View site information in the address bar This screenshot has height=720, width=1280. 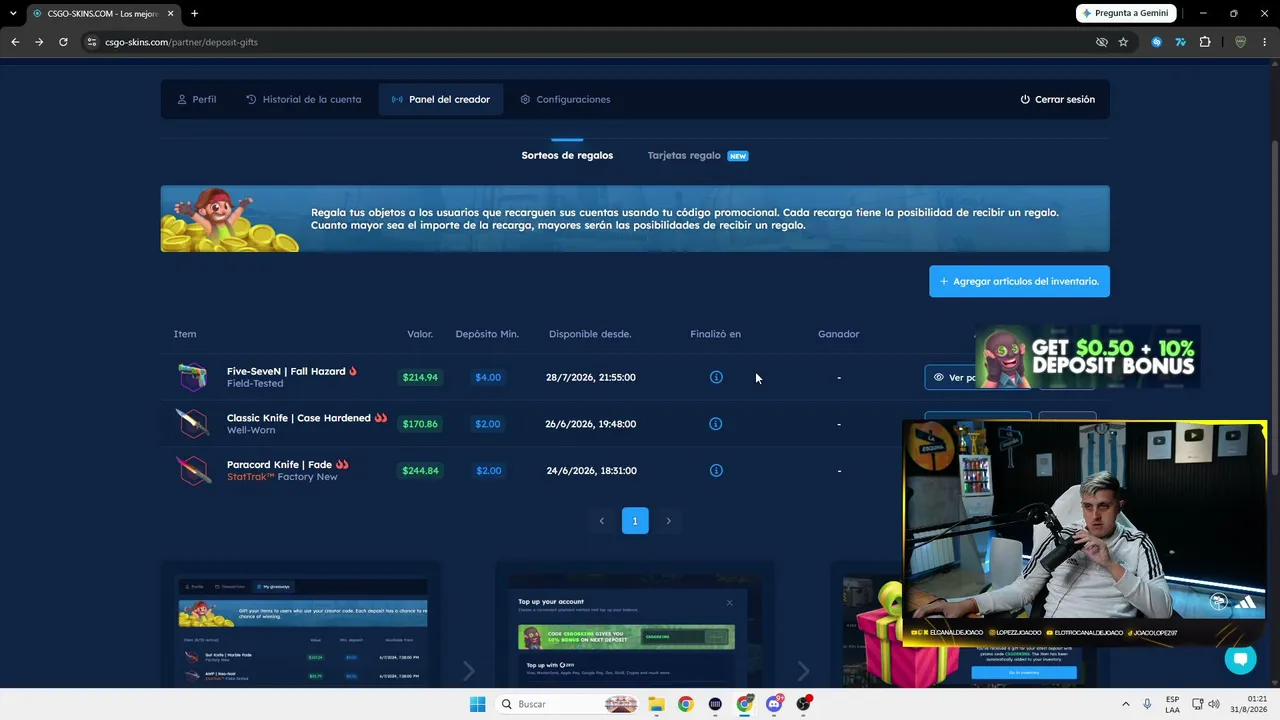click(x=91, y=42)
